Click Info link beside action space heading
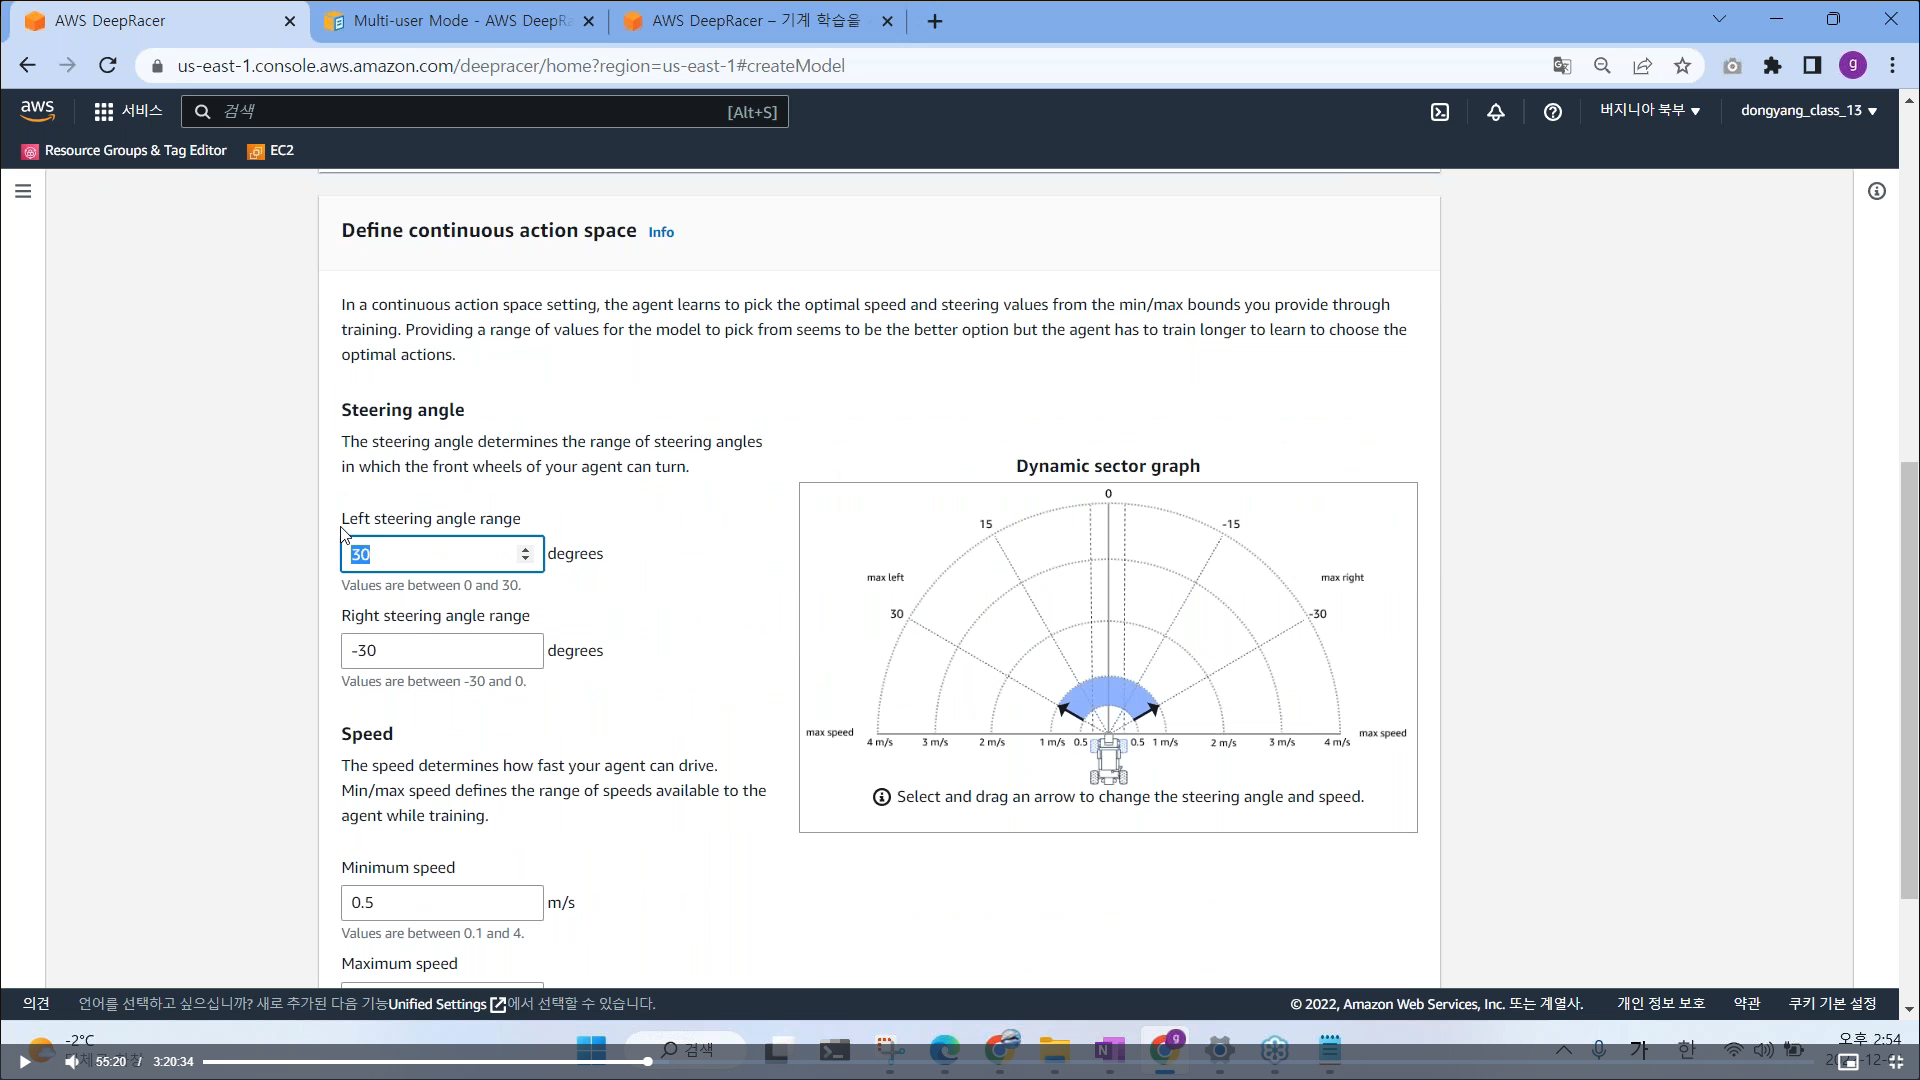The height and width of the screenshot is (1080, 1920). (x=661, y=232)
